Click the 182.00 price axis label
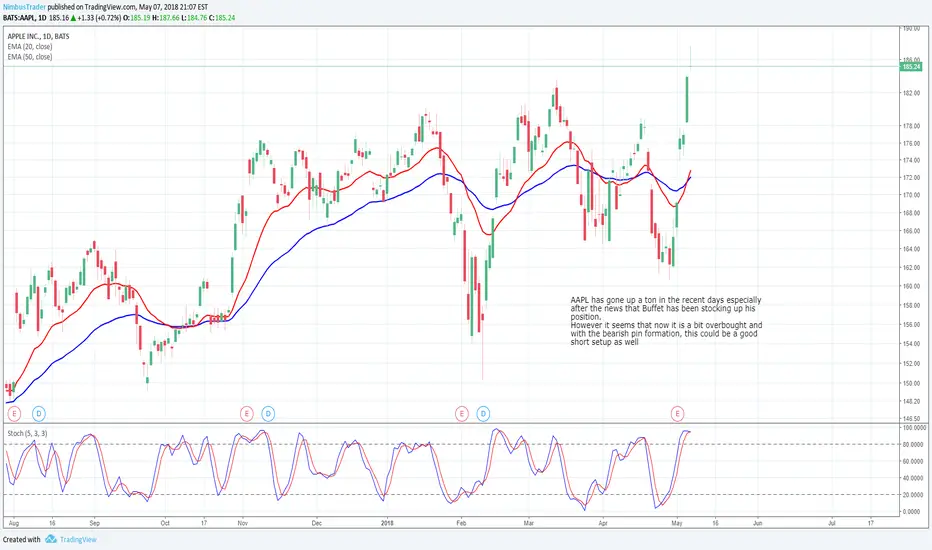This screenshot has width=932, height=550. tap(912, 93)
